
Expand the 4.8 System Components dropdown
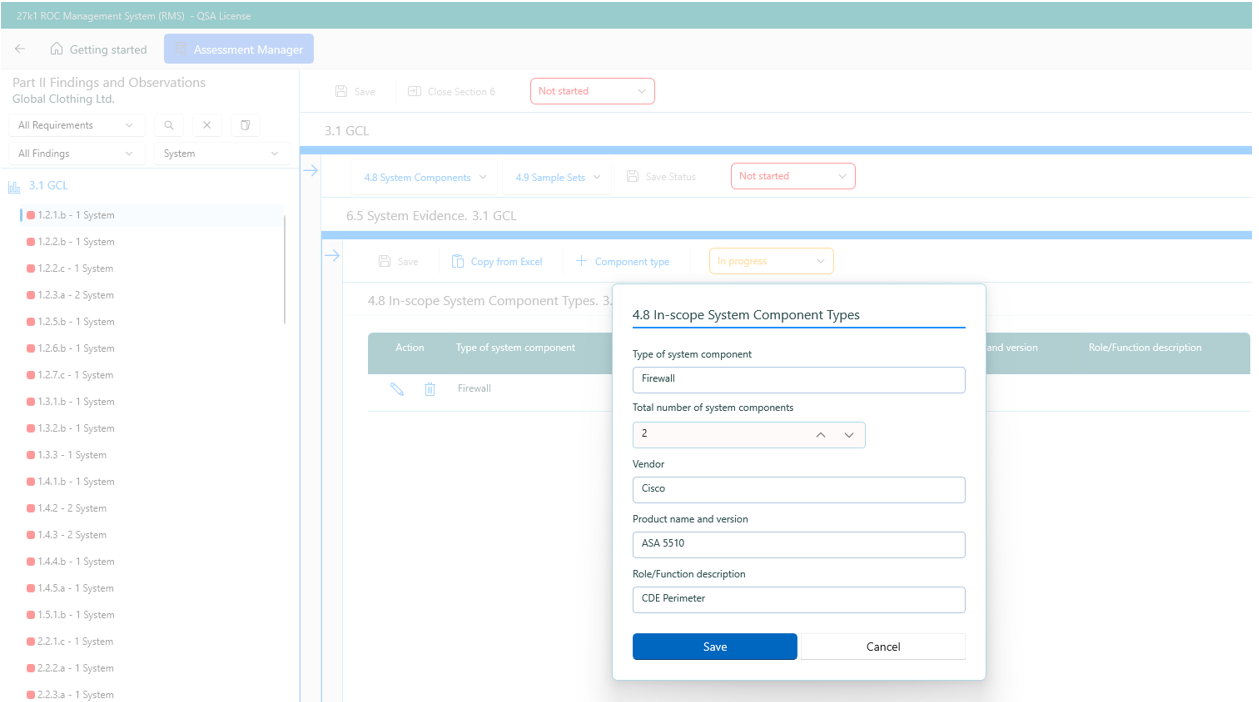[x=425, y=177]
